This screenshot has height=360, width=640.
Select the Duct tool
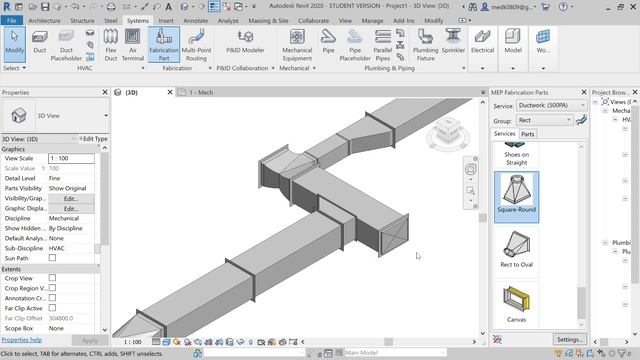click(x=40, y=43)
